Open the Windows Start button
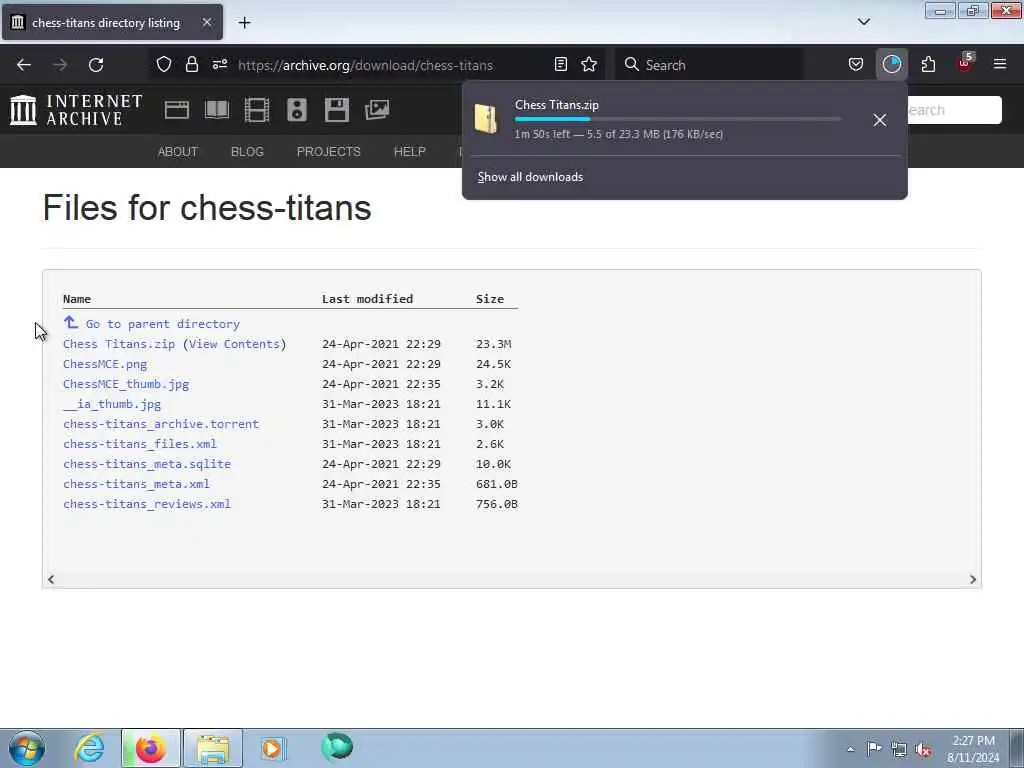Image resolution: width=1024 pixels, height=768 pixels. (27, 748)
